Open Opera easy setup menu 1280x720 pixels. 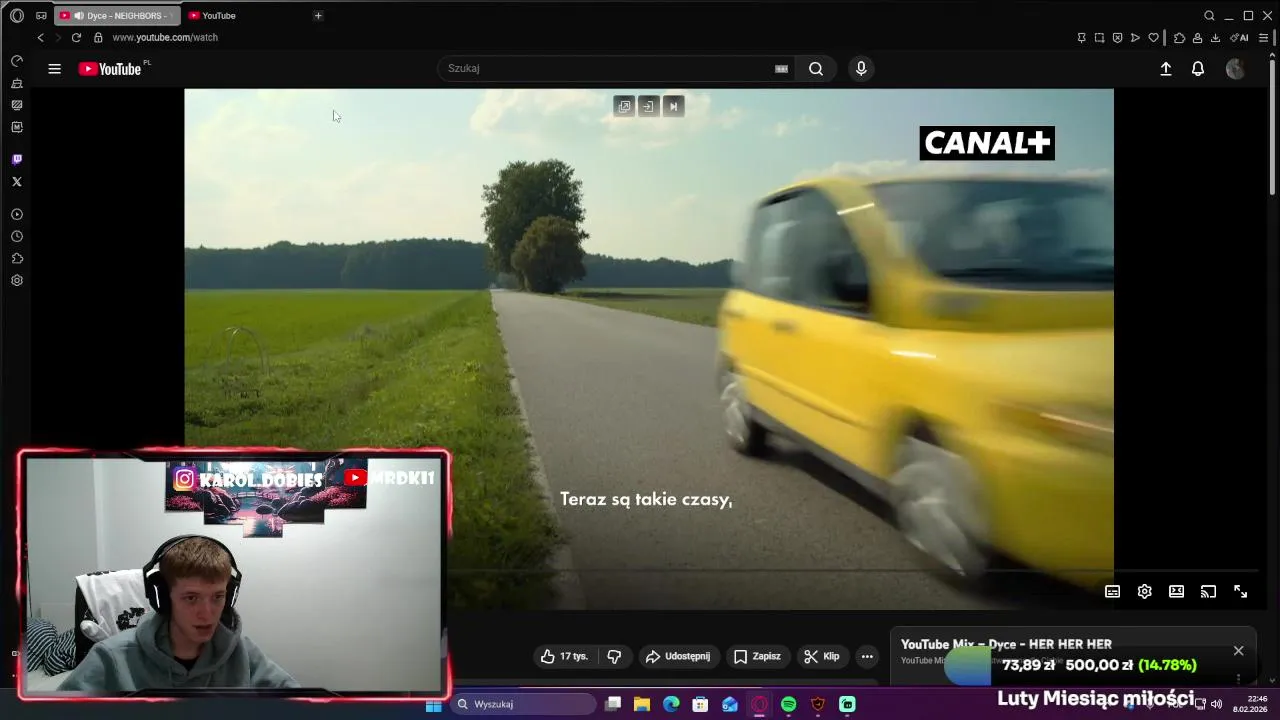click(x=1263, y=38)
